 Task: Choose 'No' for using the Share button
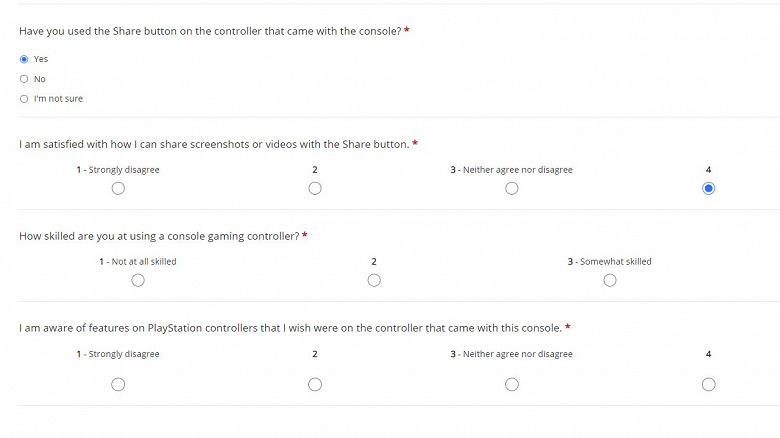(24, 79)
